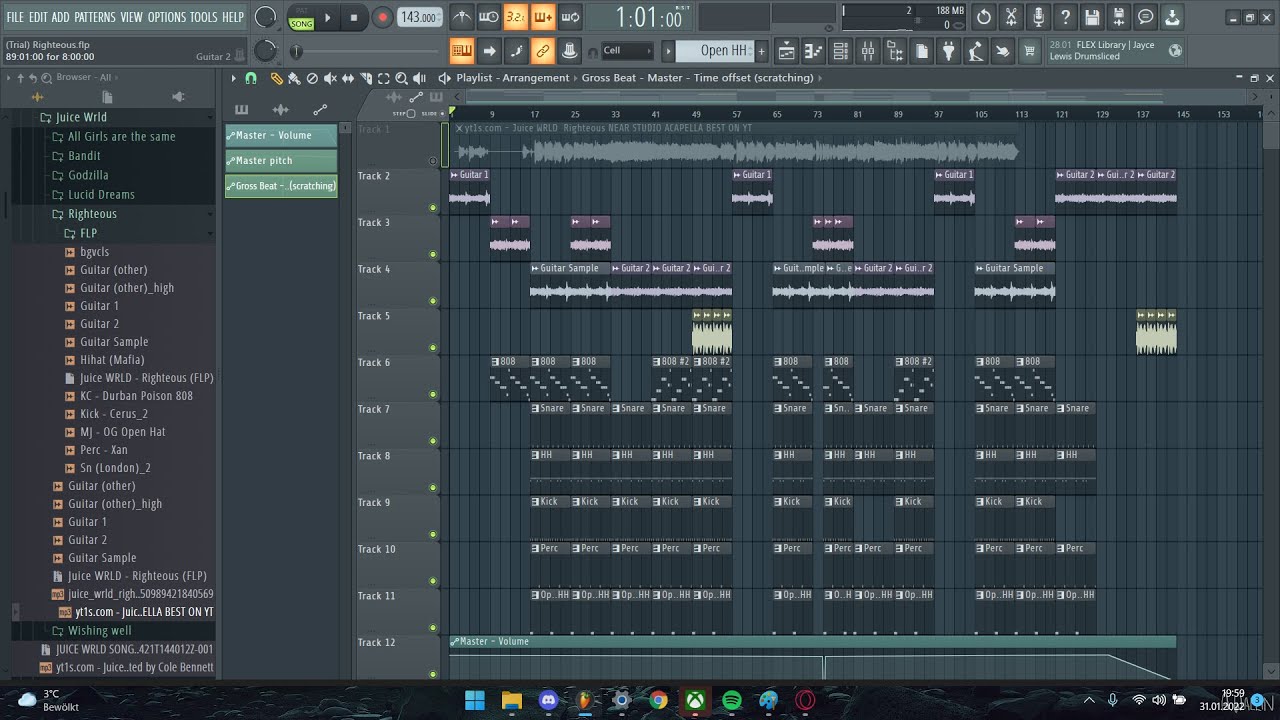Toggle the link-to-controller chain button

point(543,51)
